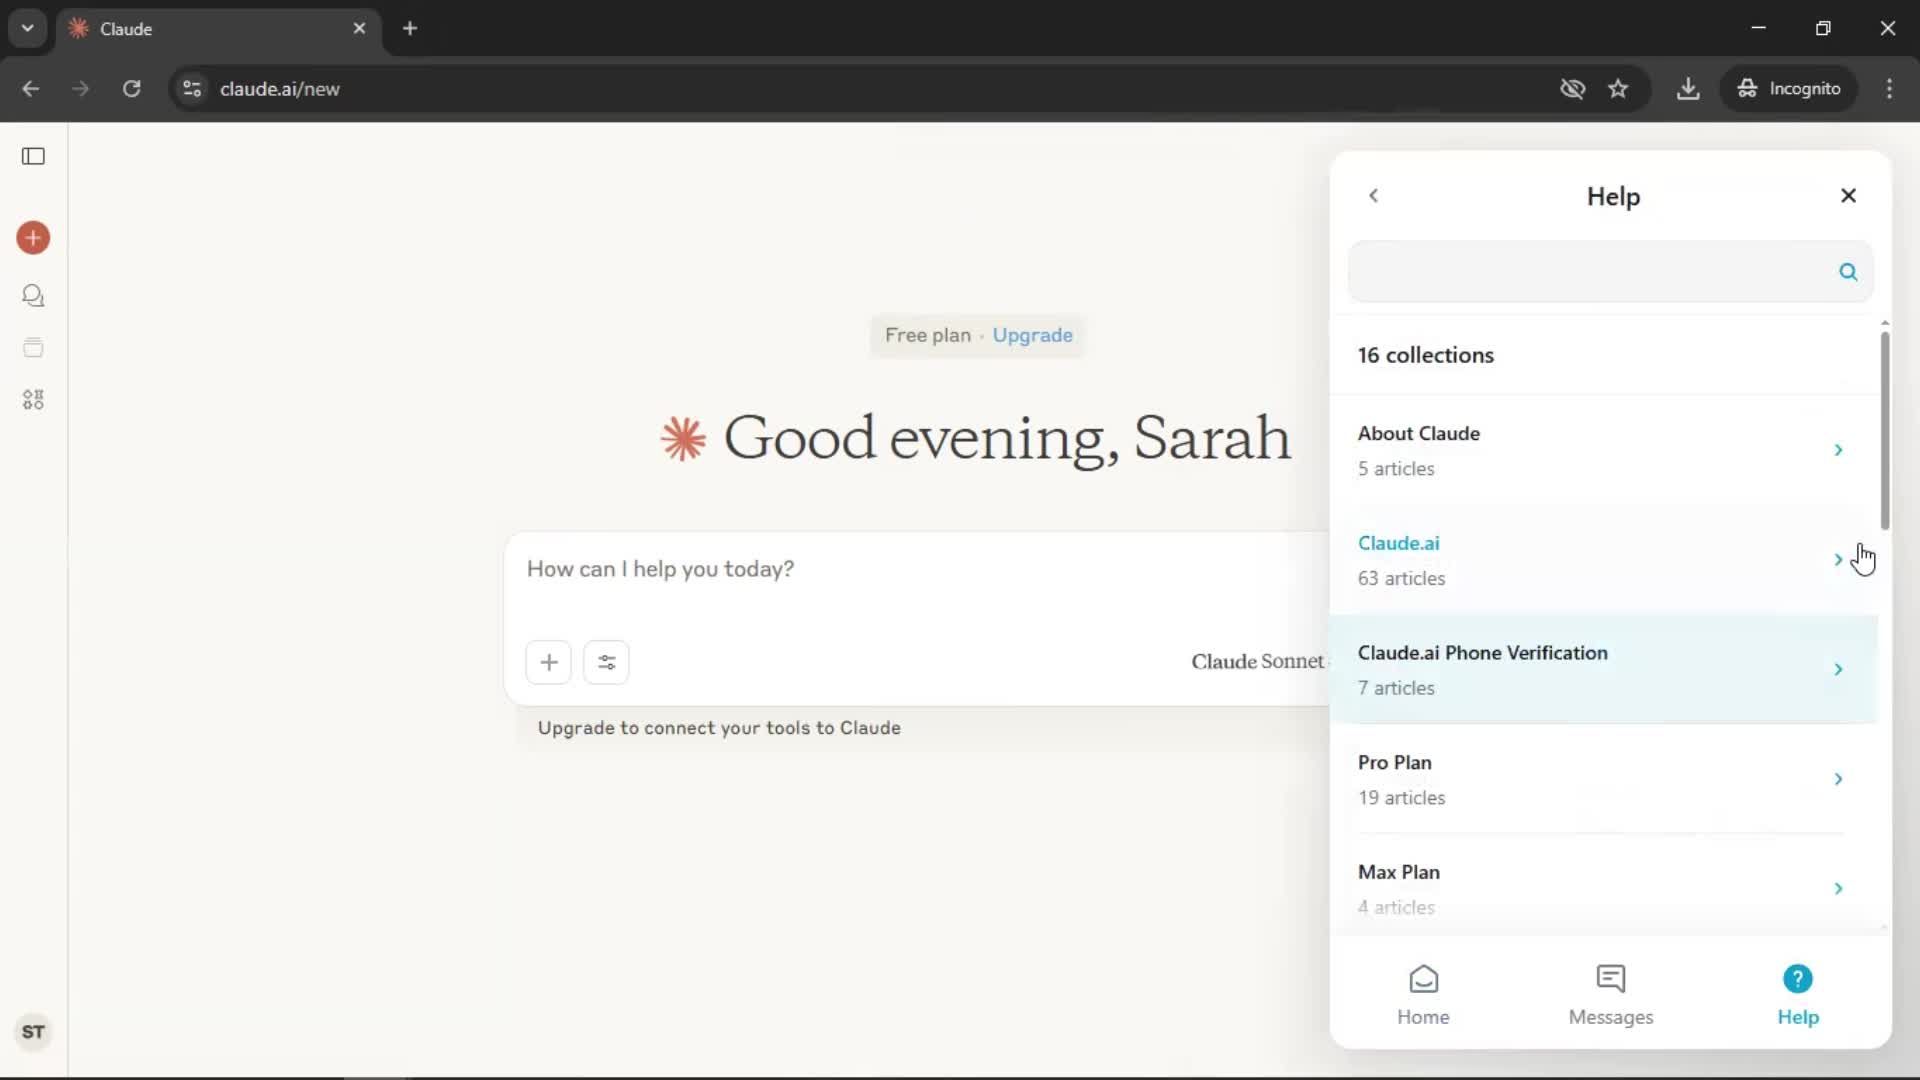1920x1080 pixels.
Task: Open the Chats icon in sidebar
Action: [33, 296]
